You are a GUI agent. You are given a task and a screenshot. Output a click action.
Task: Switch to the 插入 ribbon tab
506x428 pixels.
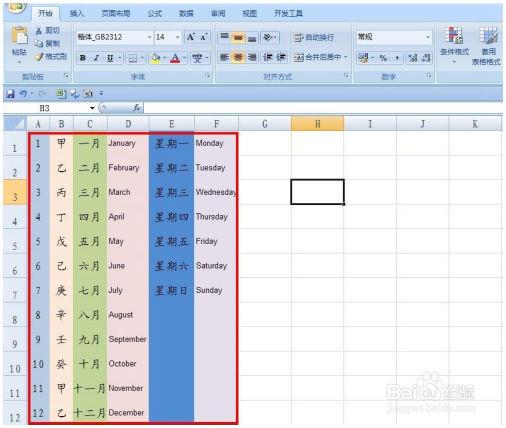77,14
